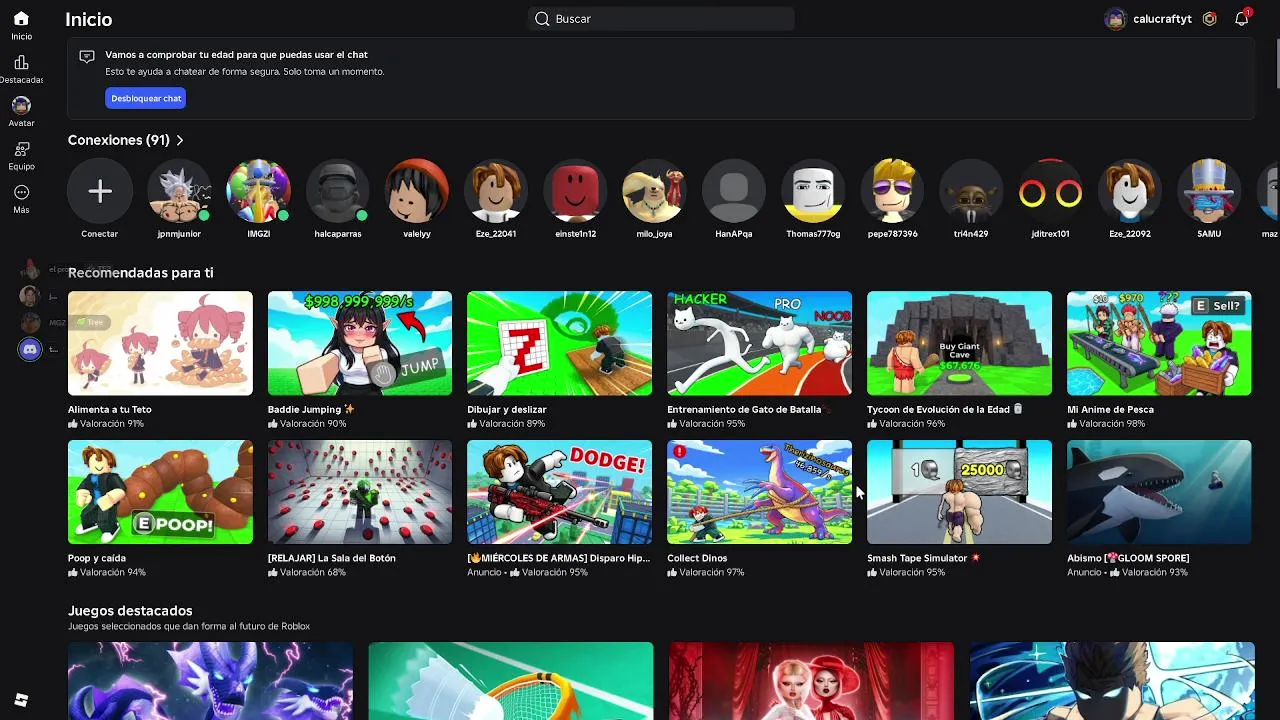Screen dimensions: 1280x720
Task: Click the Roblox Studio icon at bottom-left
Action: click(x=21, y=700)
